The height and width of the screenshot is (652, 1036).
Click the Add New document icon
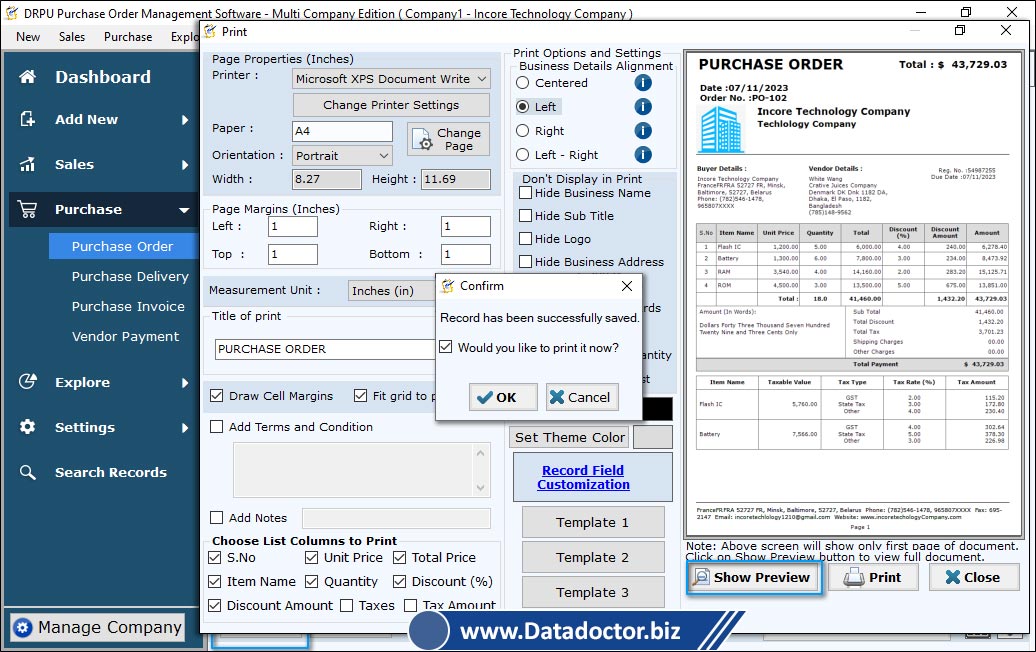click(x=27, y=119)
